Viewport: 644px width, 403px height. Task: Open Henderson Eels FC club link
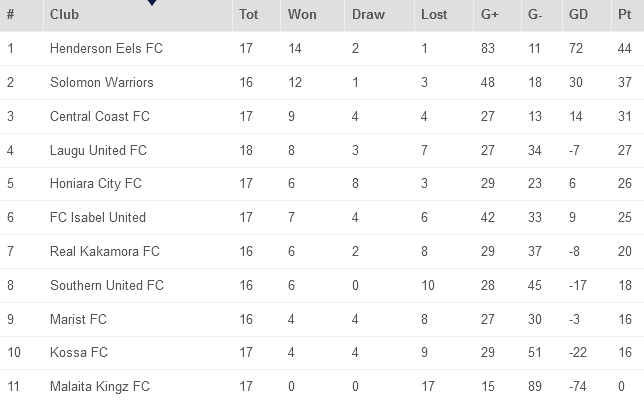pyautogui.click(x=106, y=49)
